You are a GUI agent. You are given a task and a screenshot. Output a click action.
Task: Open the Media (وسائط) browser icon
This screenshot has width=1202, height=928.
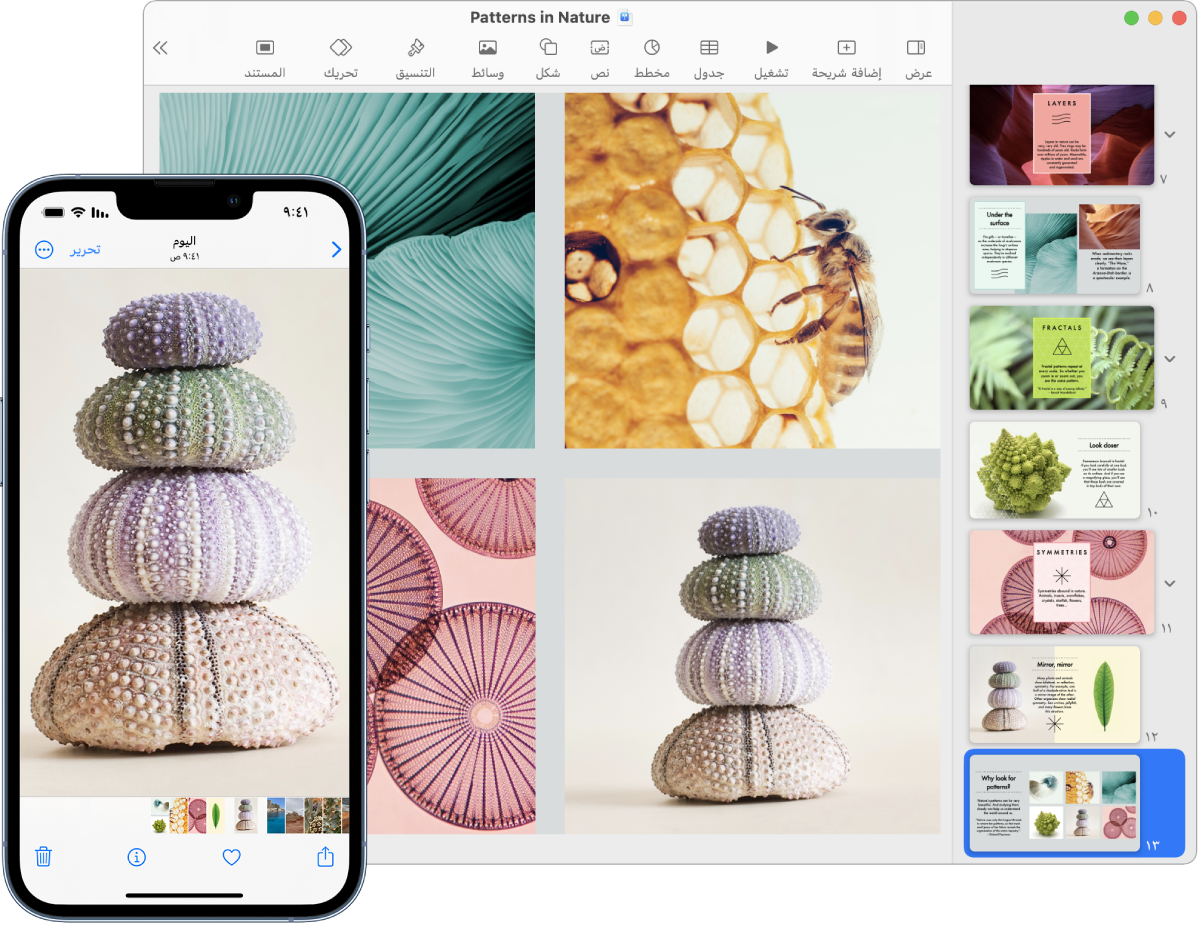pos(487,47)
